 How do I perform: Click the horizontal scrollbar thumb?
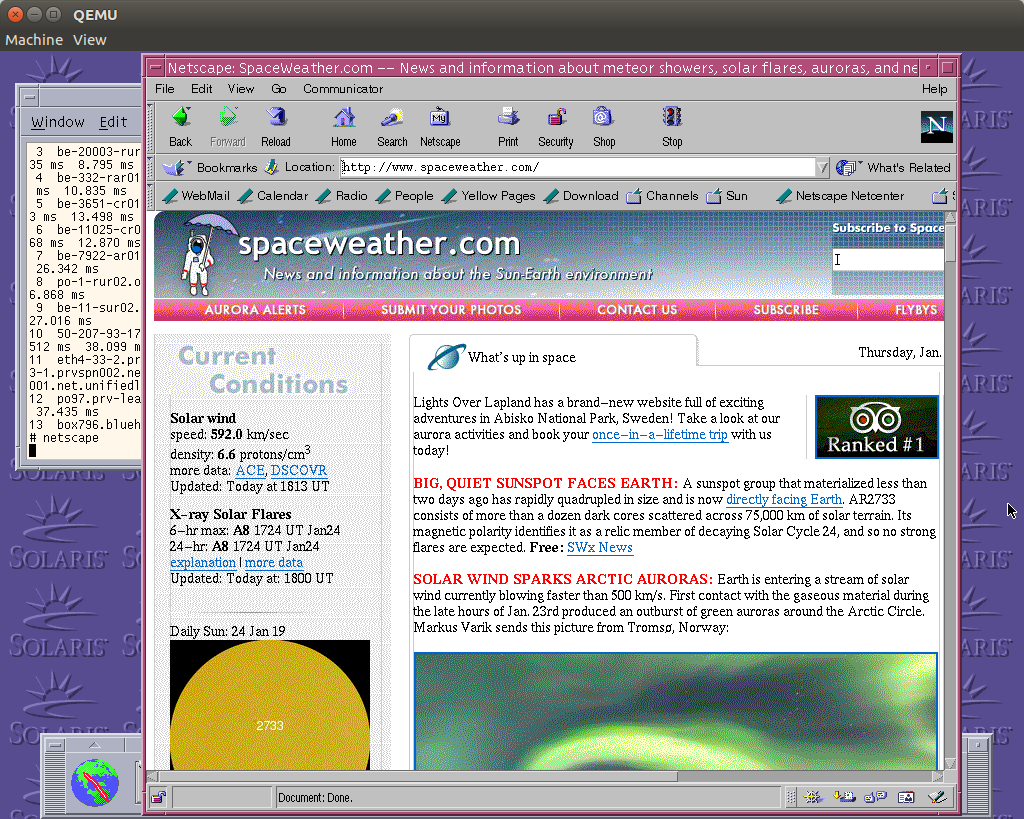coord(417,777)
